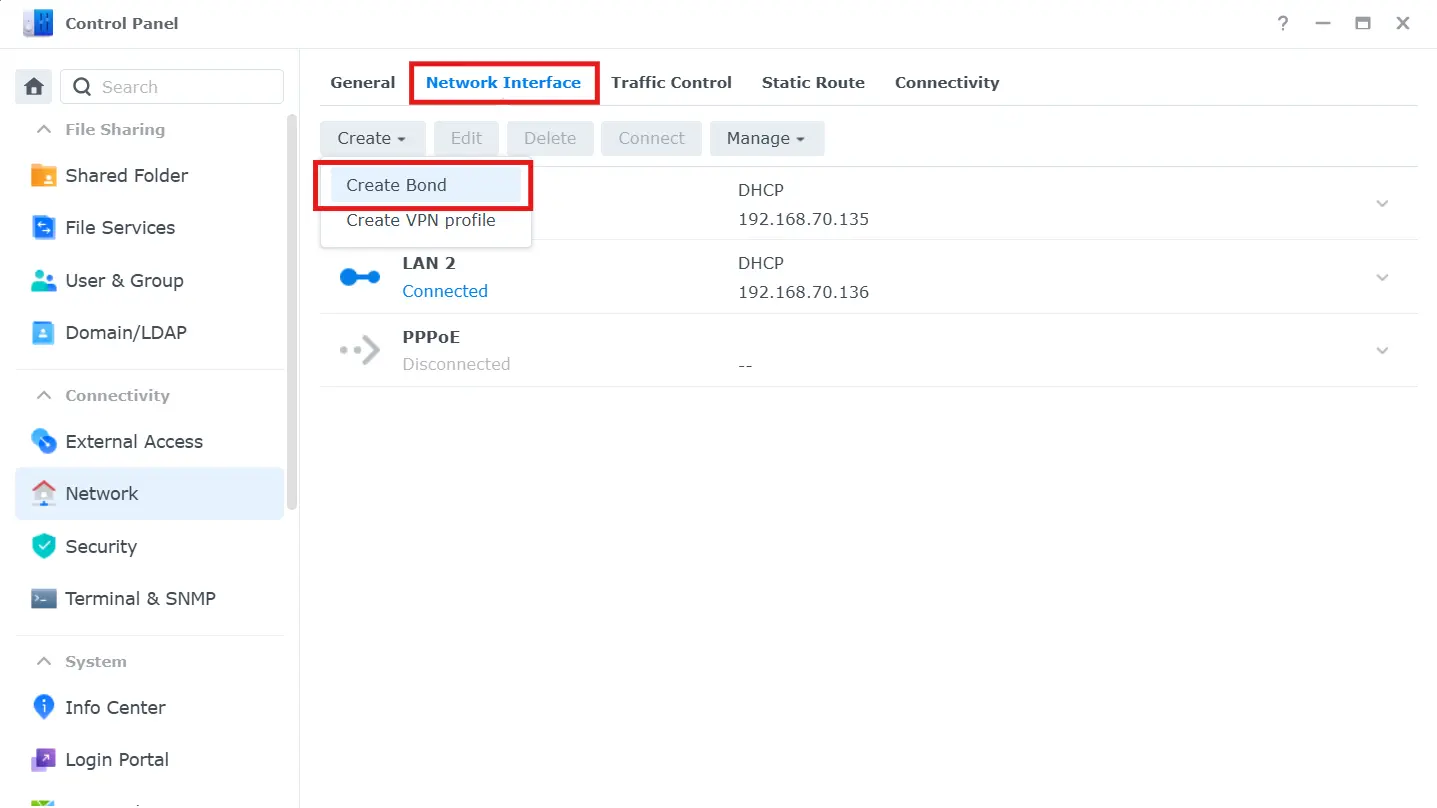Open the Shared Folder settings

[x=126, y=175]
